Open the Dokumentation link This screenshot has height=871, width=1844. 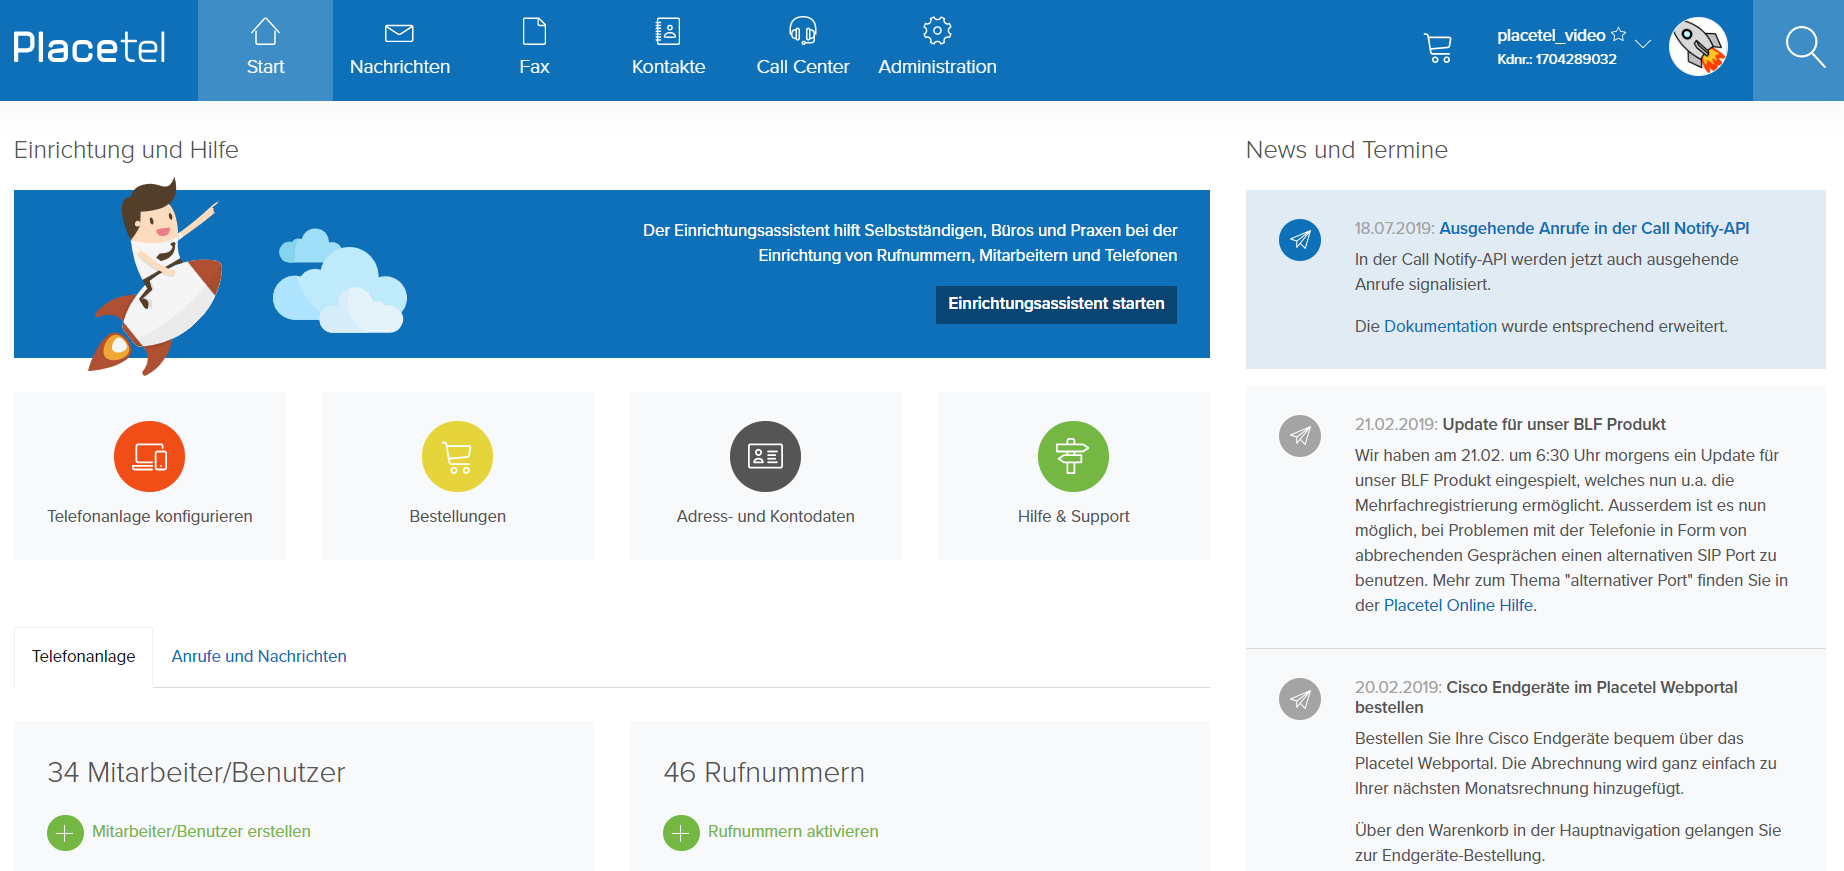[x=1440, y=326]
